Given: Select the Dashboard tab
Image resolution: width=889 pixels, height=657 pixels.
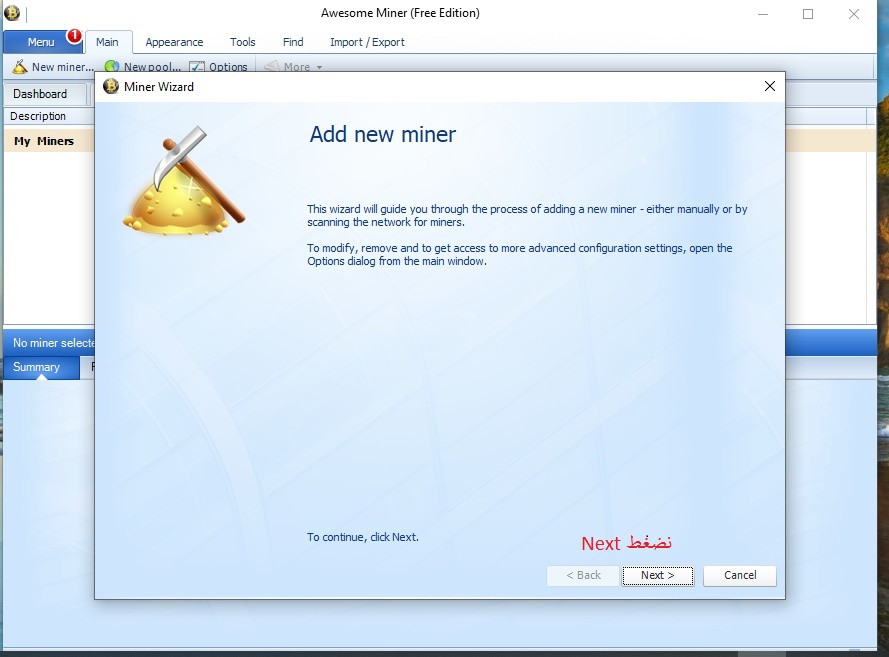Looking at the screenshot, I should (45, 94).
